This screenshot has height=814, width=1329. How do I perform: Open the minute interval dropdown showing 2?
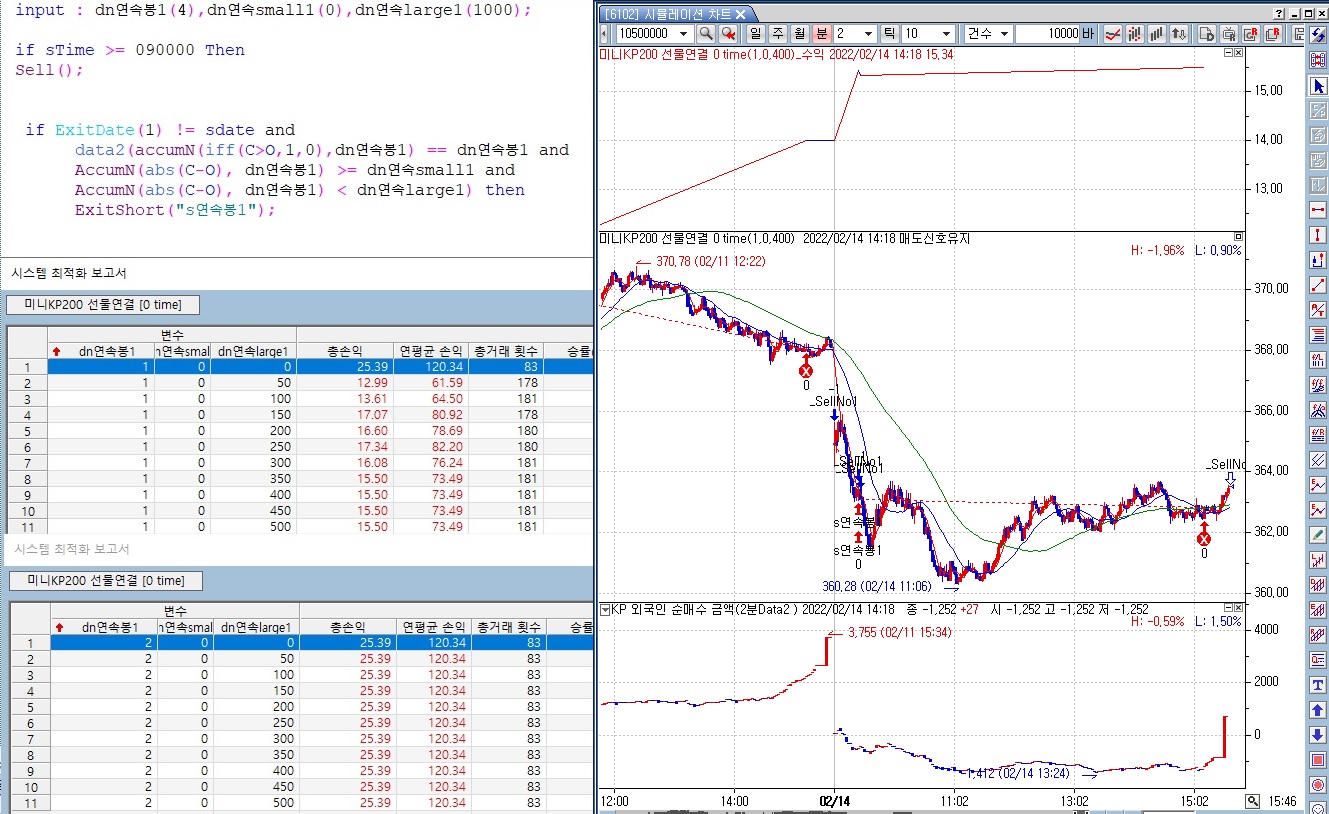pos(868,34)
